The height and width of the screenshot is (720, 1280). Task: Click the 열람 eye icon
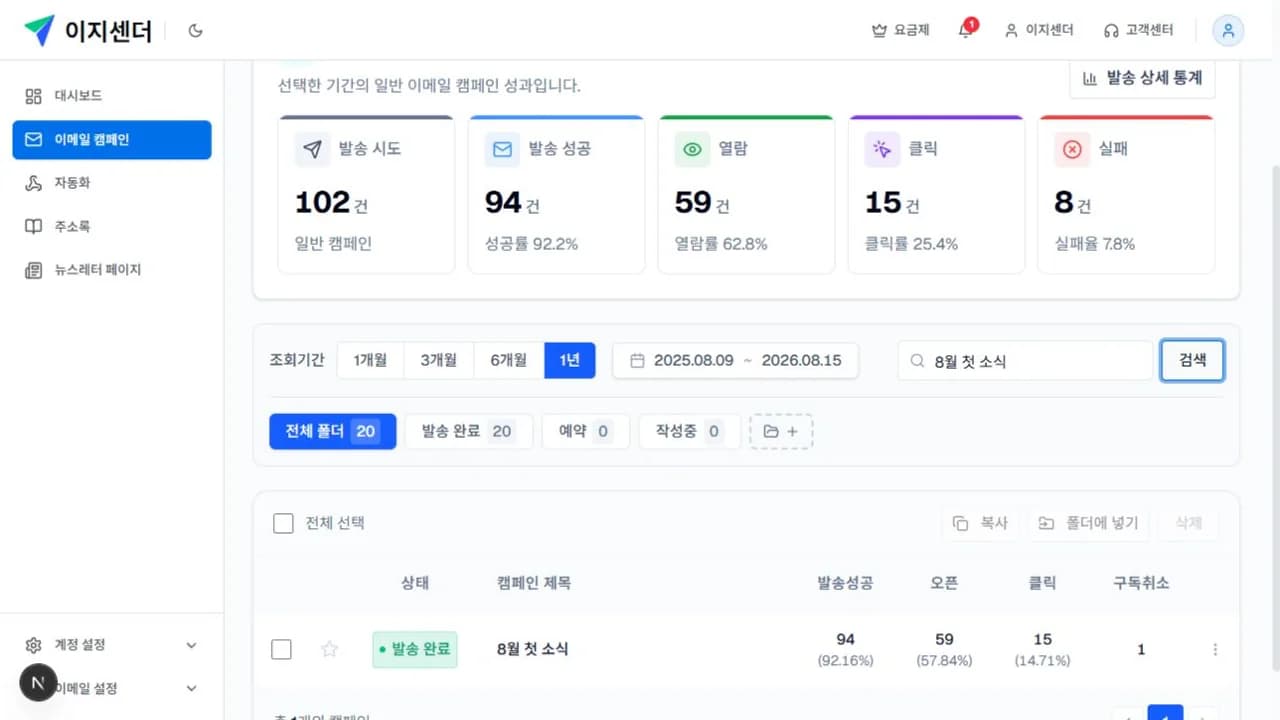pos(692,149)
